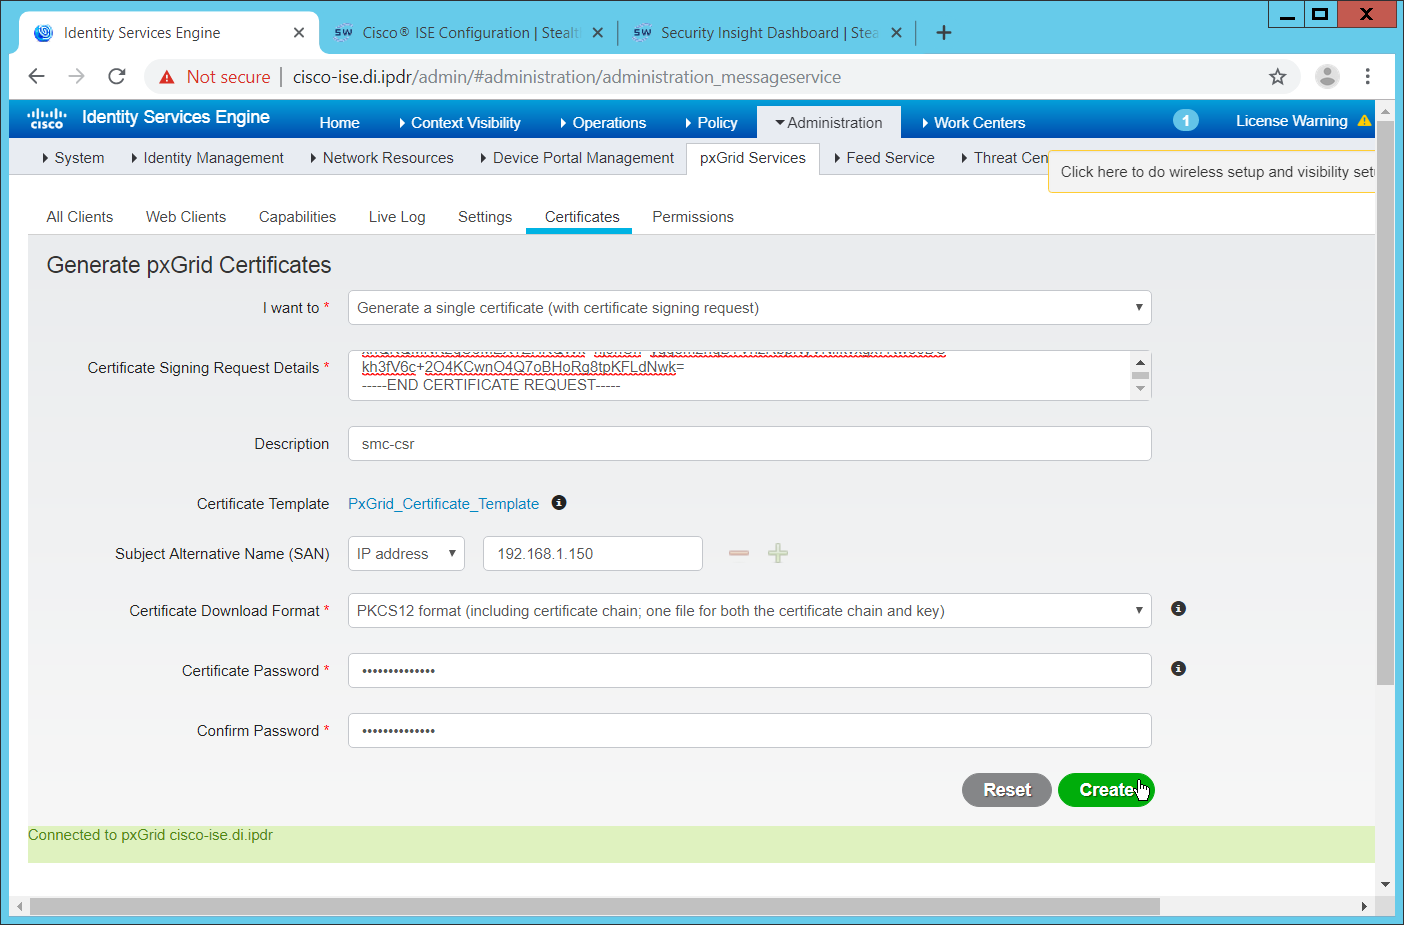The height and width of the screenshot is (925, 1404).
Task: Reload the page using the refresh icon
Action: point(117,77)
